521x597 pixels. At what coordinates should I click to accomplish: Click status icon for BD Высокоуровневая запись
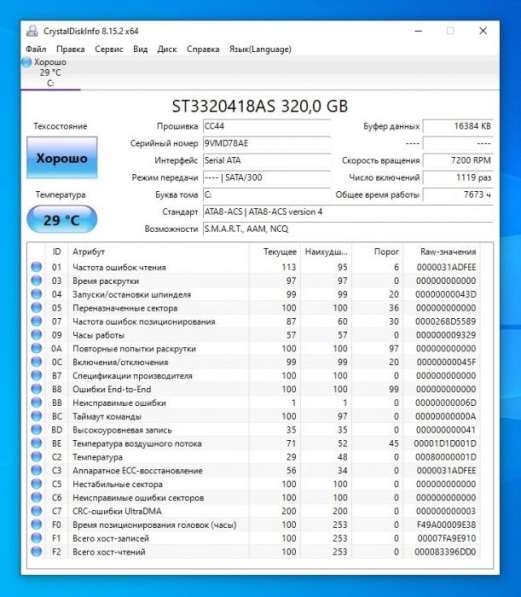pyautogui.click(x=36, y=429)
